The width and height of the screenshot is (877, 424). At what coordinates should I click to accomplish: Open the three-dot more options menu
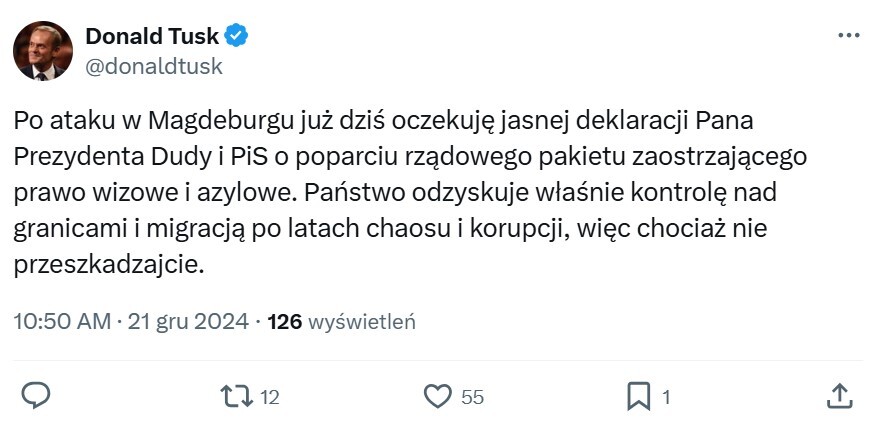click(x=848, y=36)
